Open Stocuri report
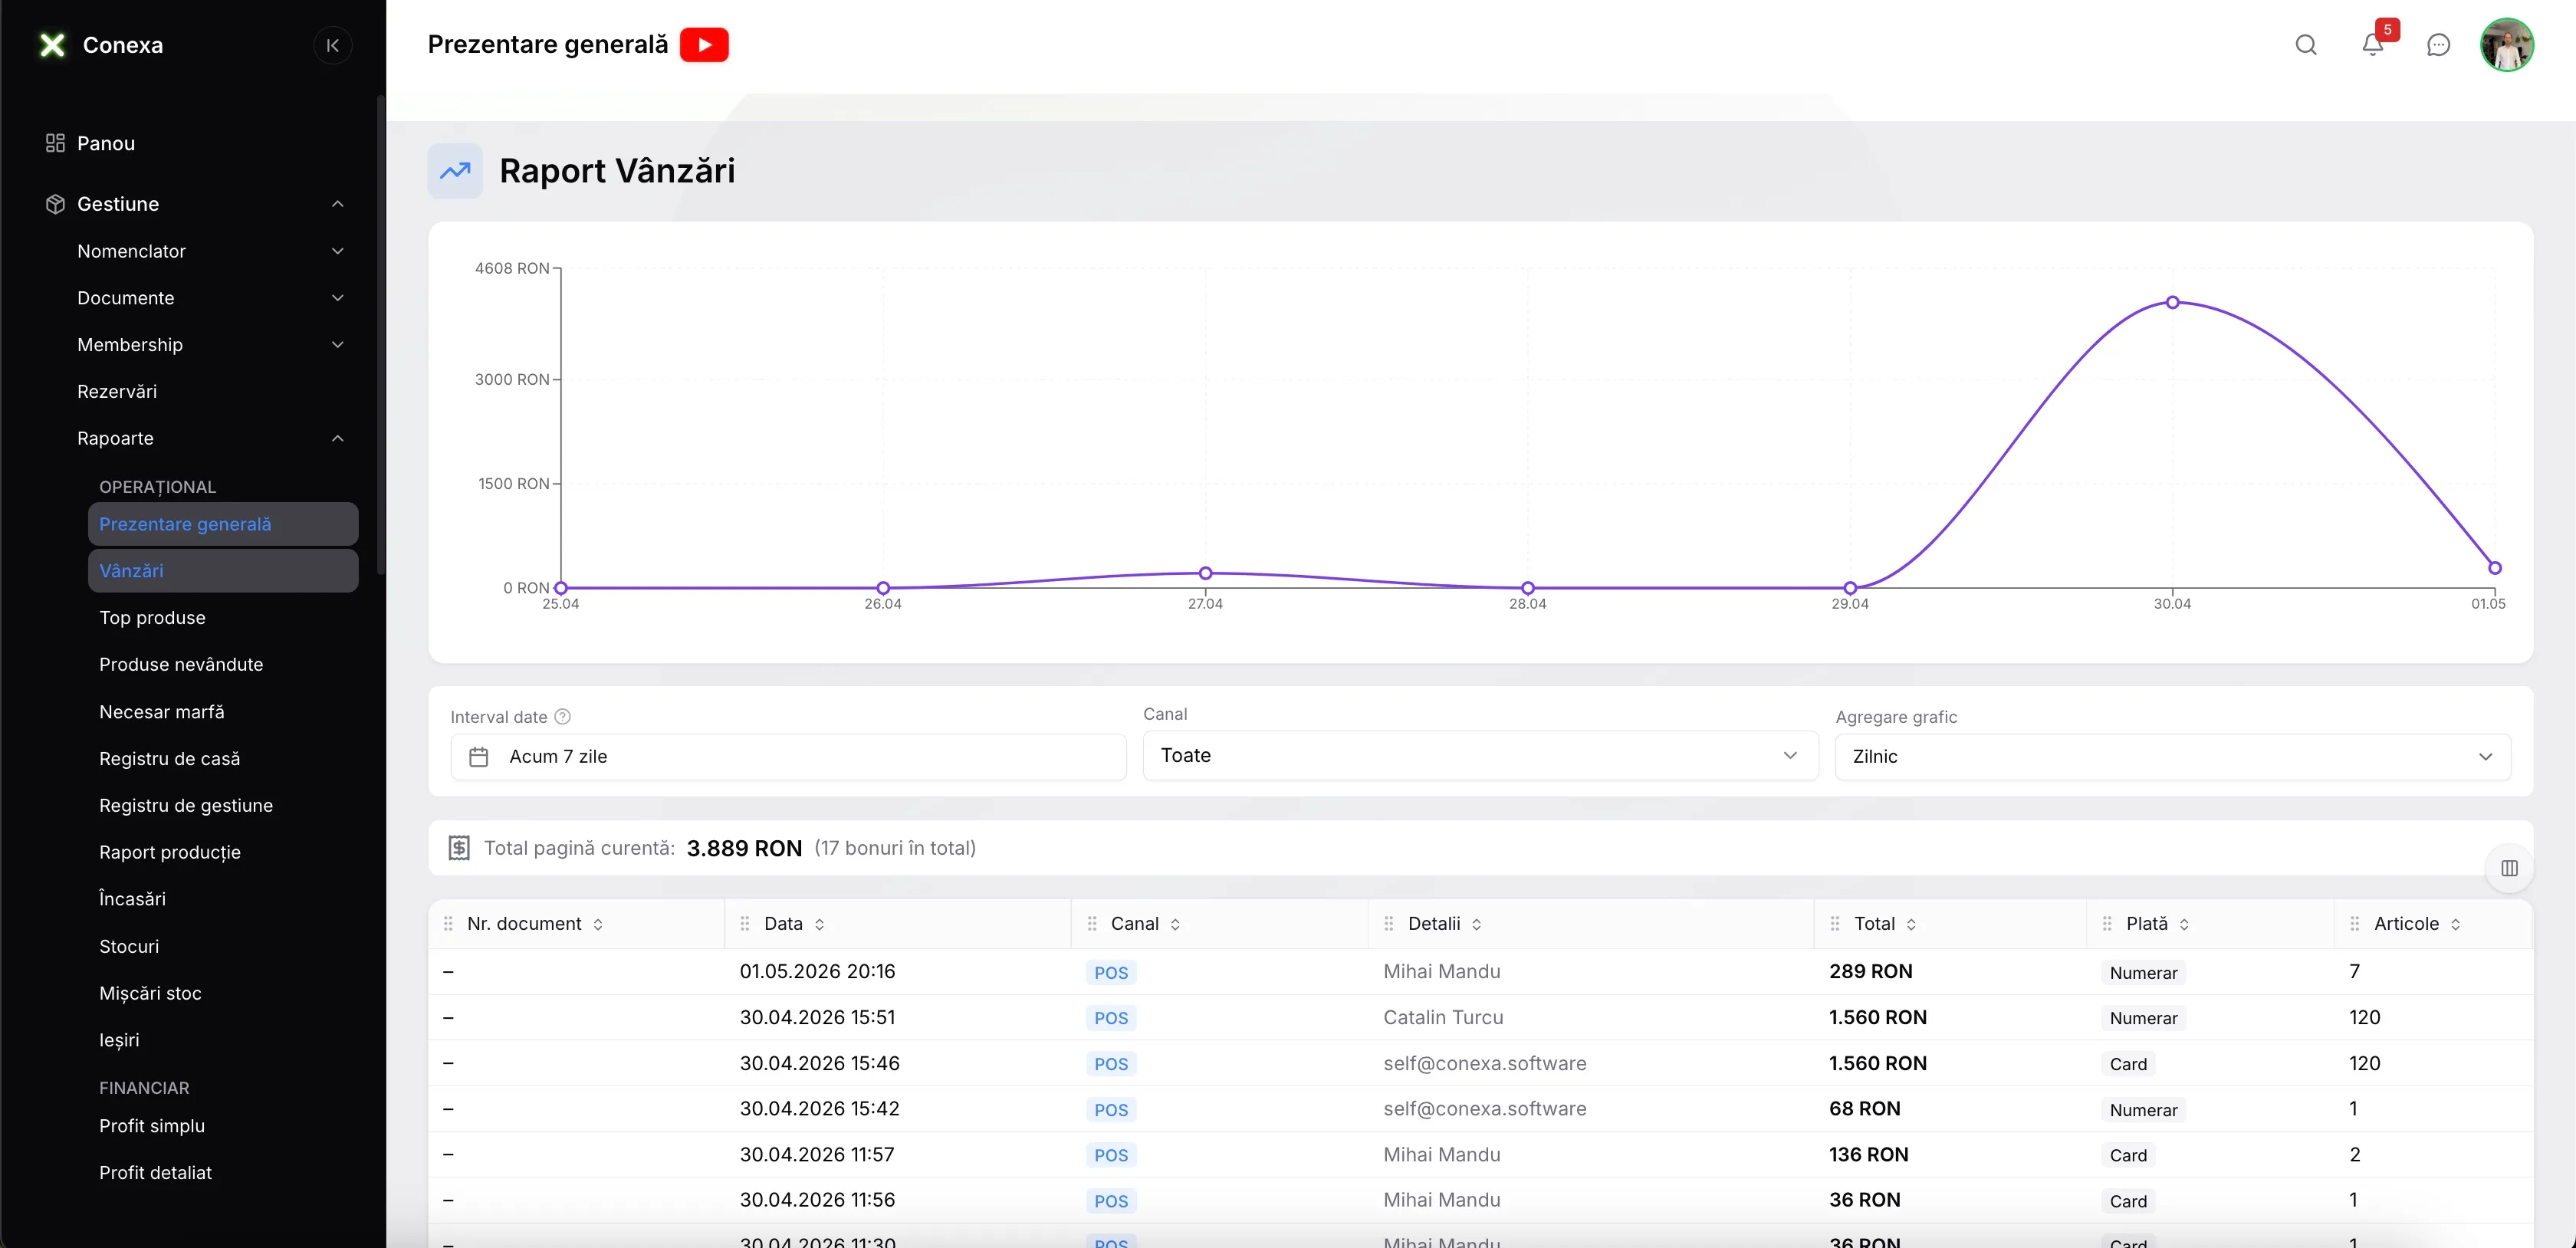This screenshot has height=1248, width=2576. pyautogui.click(x=129, y=947)
